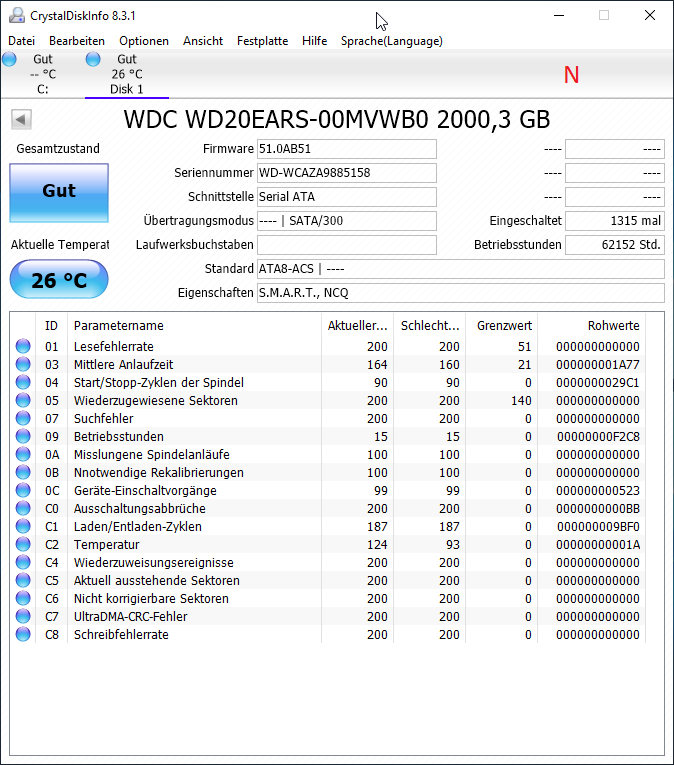Click the disk model title WDC WD20EARS-00MVWB0
The height and width of the screenshot is (765, 674).
pyautogui.click(x=337, y=120)
